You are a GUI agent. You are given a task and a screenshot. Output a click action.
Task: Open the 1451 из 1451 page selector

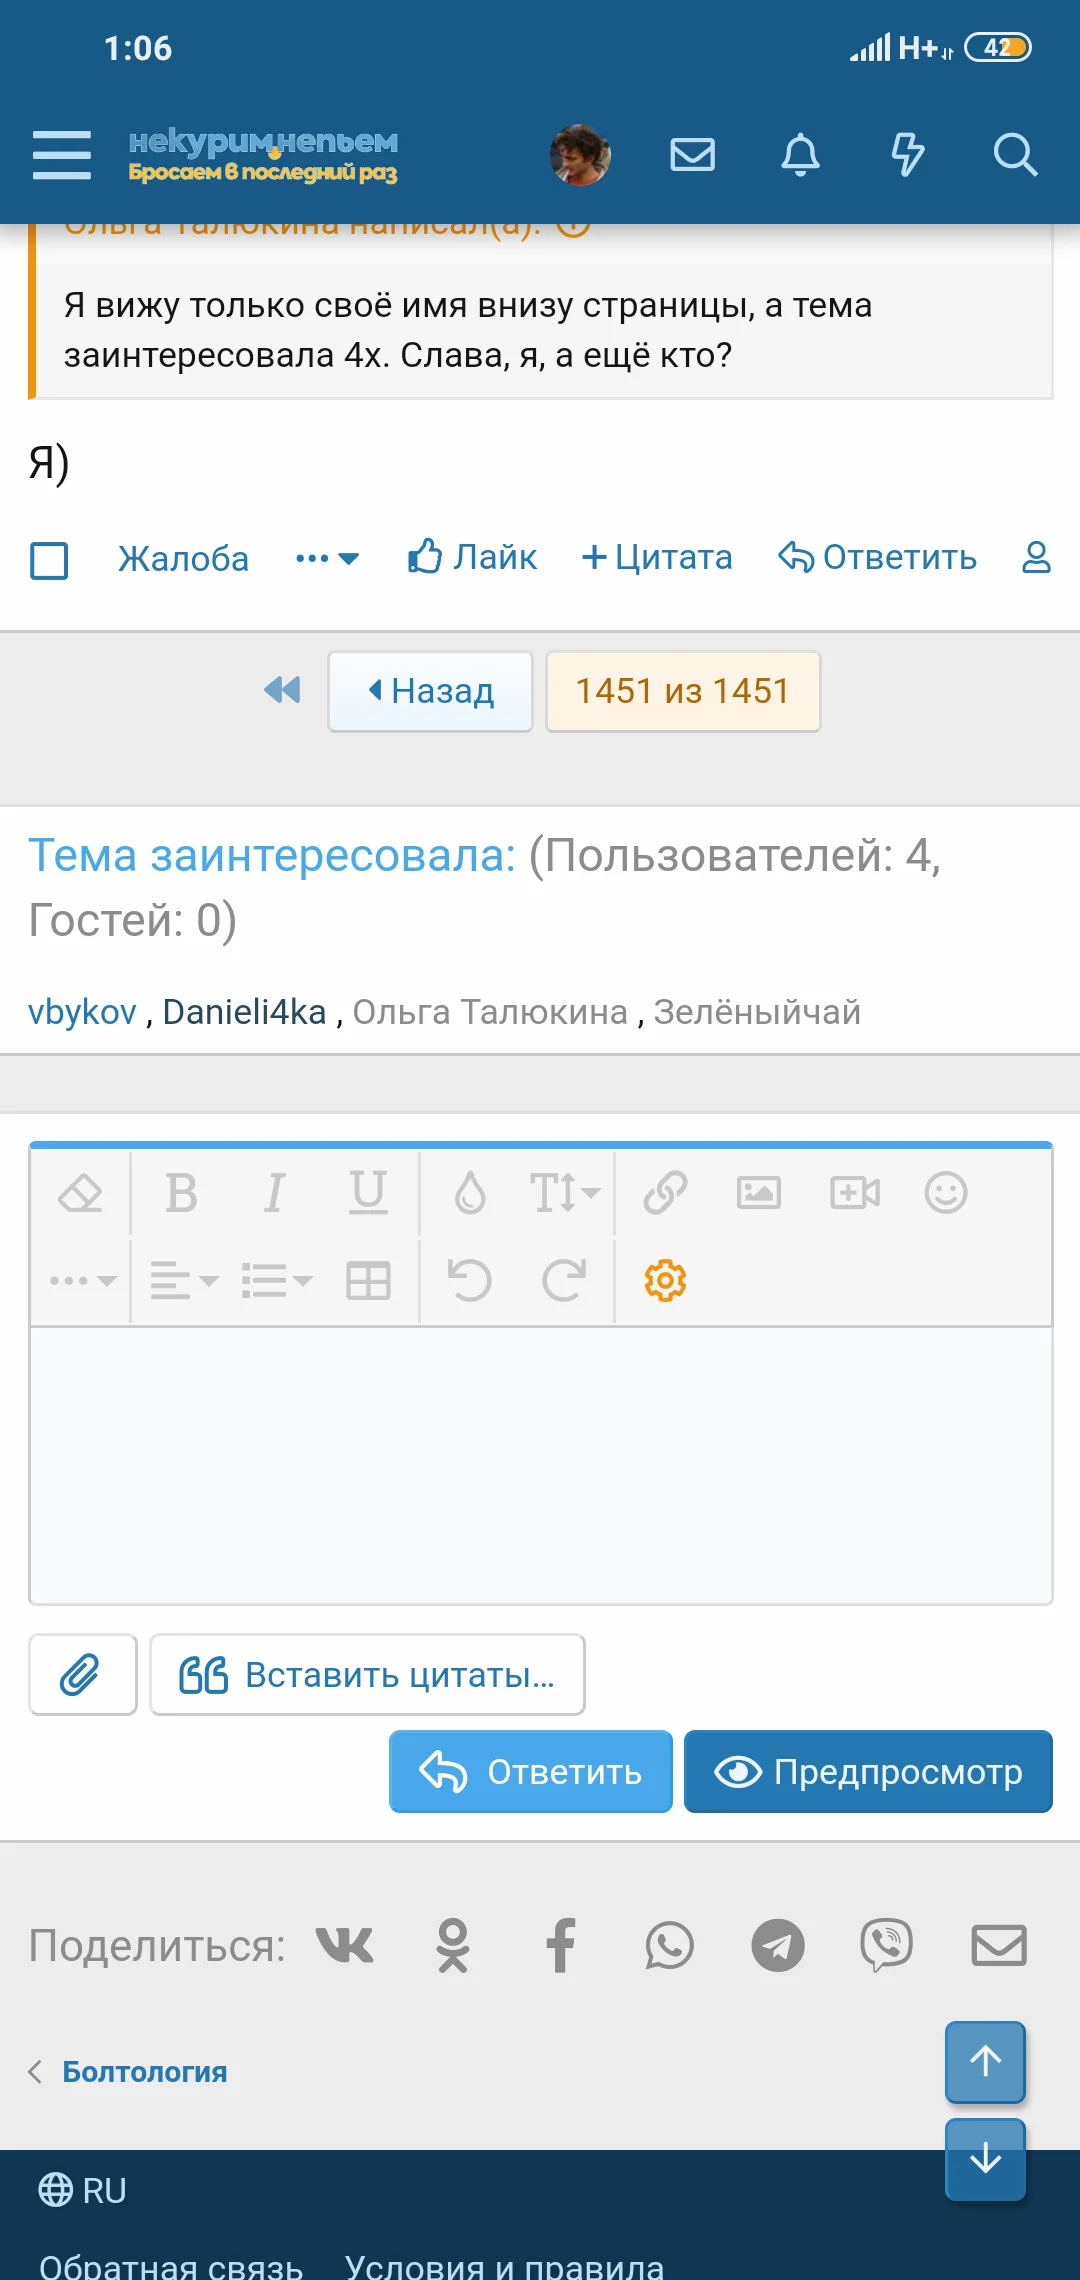(683, 691)
